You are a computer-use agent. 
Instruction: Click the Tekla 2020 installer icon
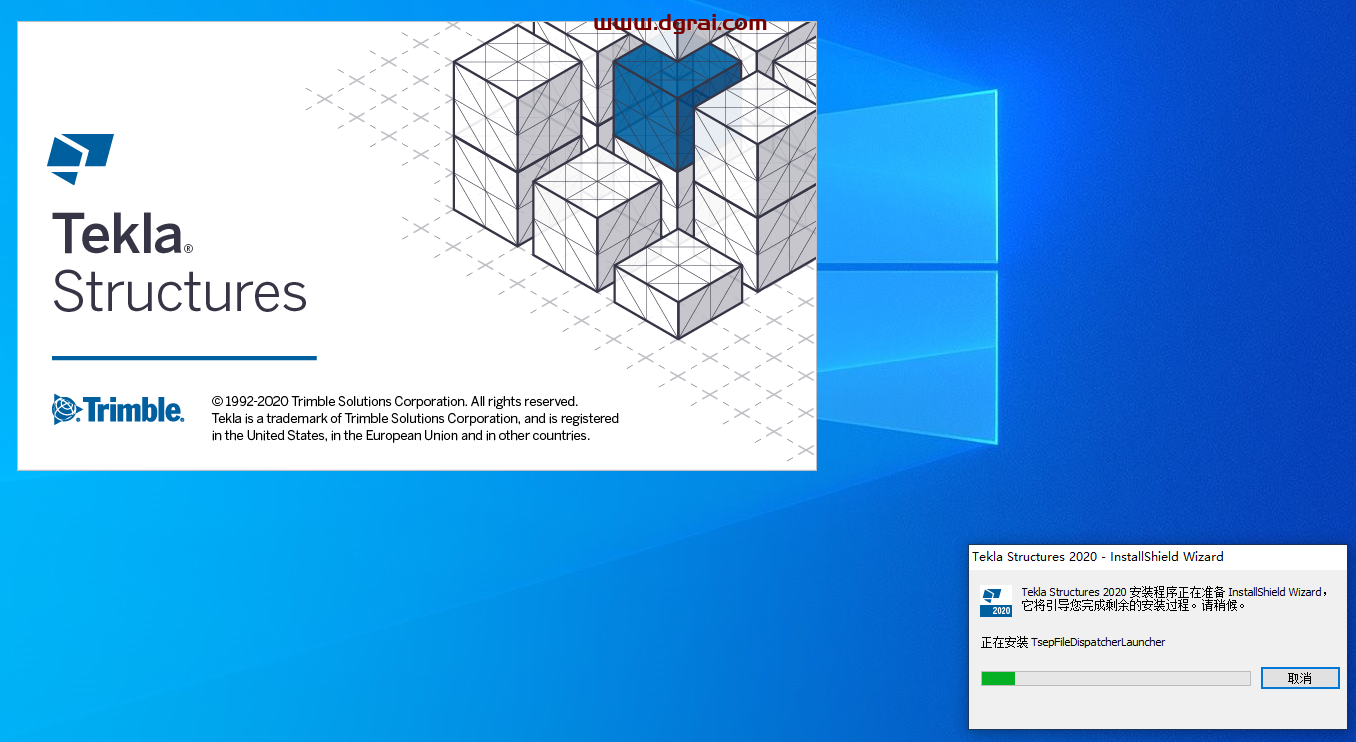point(996,601)
